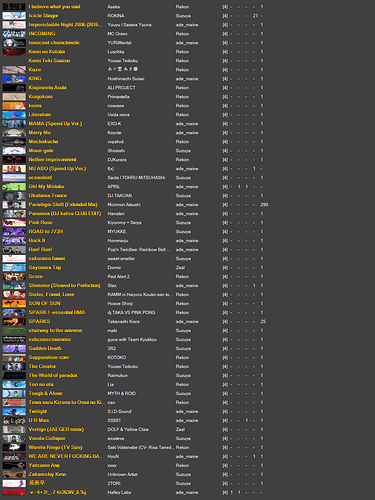Select the Halley Labs artist in last row

coord(119,493)
